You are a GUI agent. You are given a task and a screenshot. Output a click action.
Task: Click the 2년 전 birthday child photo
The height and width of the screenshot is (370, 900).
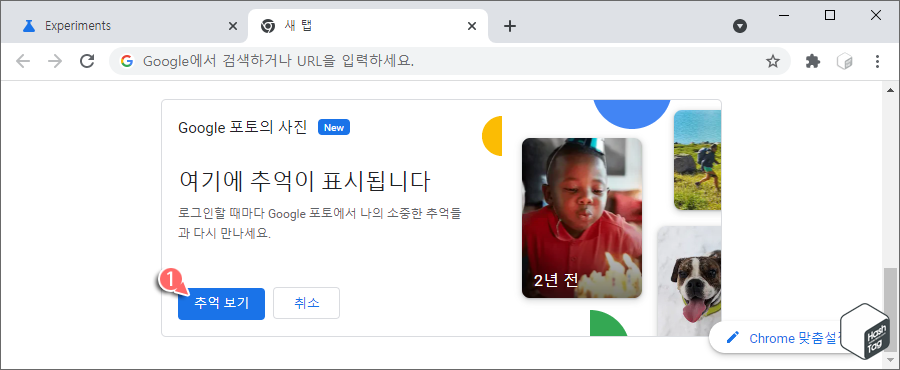(x=581, y=218)
